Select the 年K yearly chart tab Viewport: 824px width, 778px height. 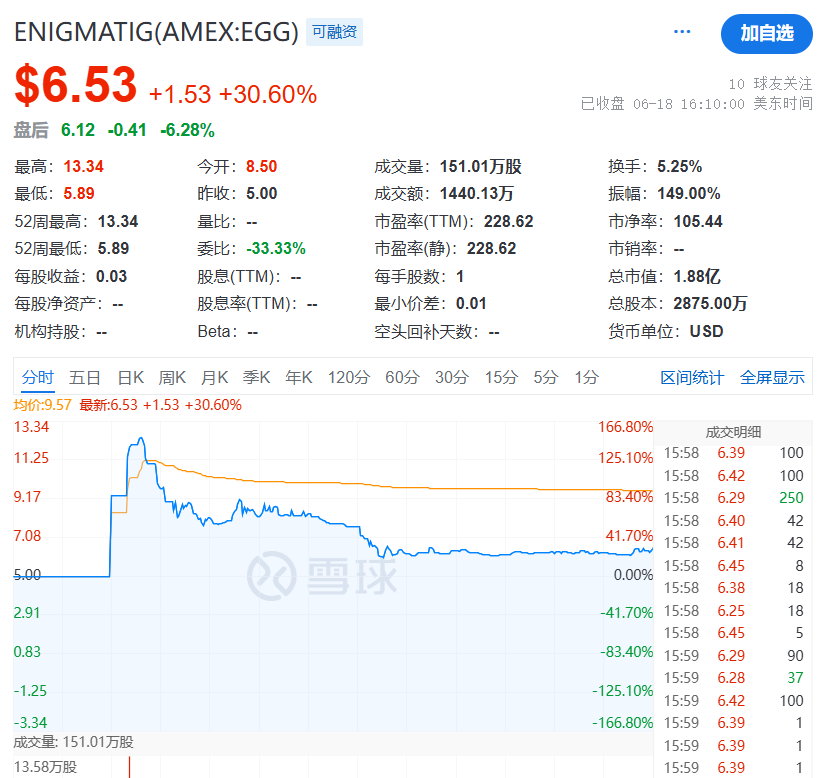pos(299,377)
